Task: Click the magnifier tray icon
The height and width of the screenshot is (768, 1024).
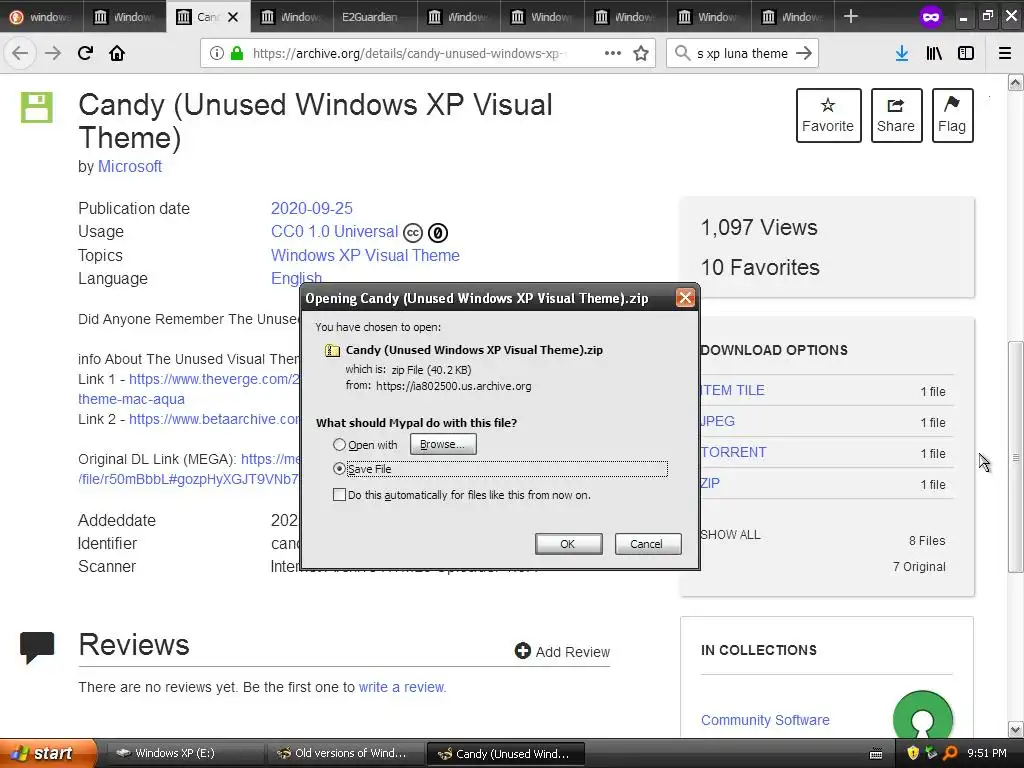Action: [x=950, y=753]
